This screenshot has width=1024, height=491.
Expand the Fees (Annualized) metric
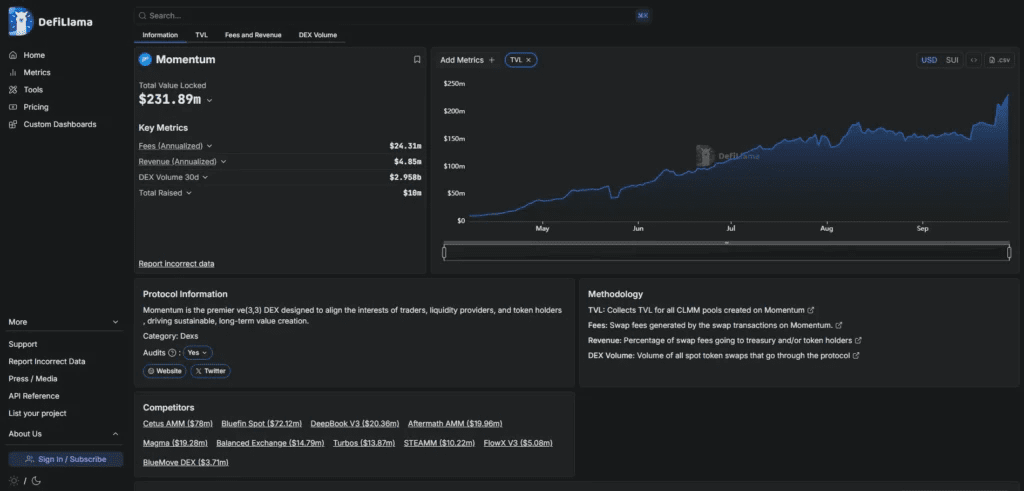coord(176,146)
